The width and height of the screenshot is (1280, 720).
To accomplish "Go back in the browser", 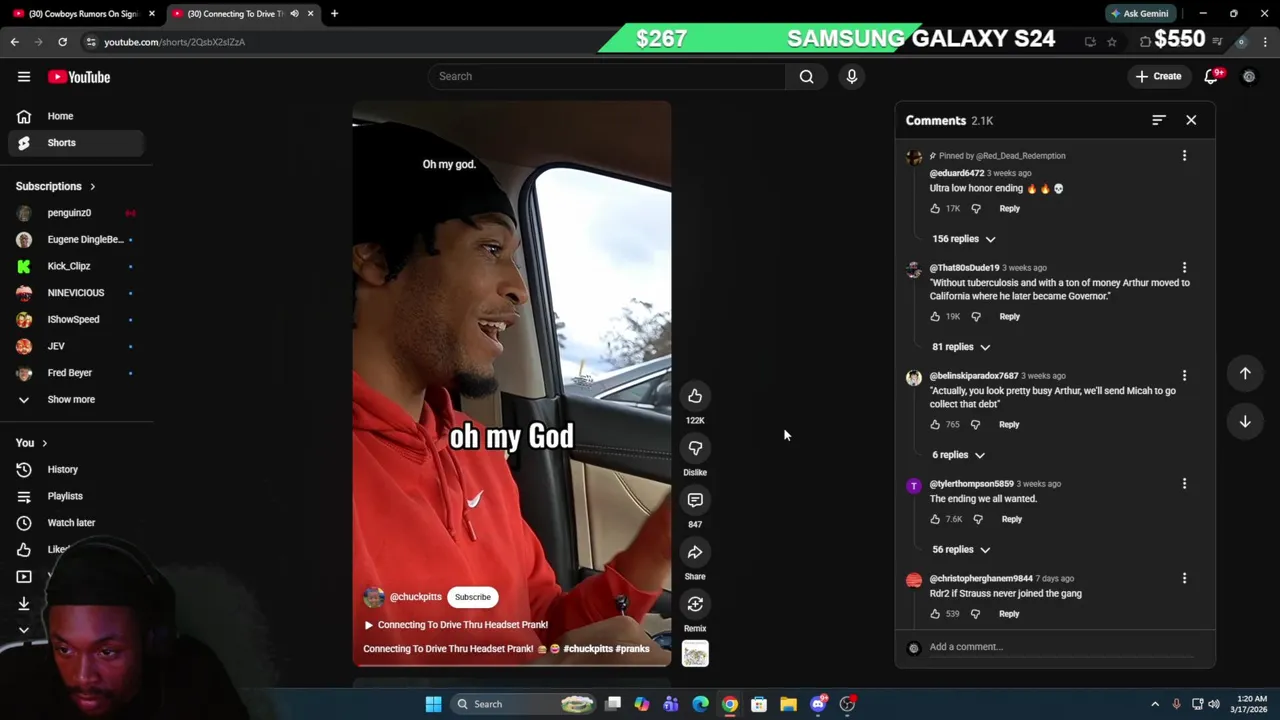I will [x=14, y=42].
